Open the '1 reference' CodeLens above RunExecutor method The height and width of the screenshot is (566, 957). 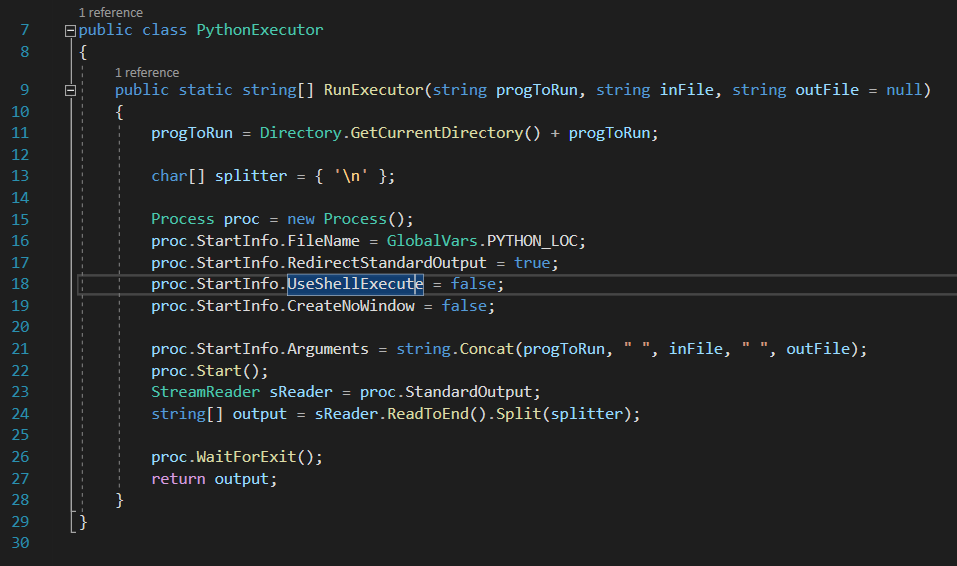[147, 72]
